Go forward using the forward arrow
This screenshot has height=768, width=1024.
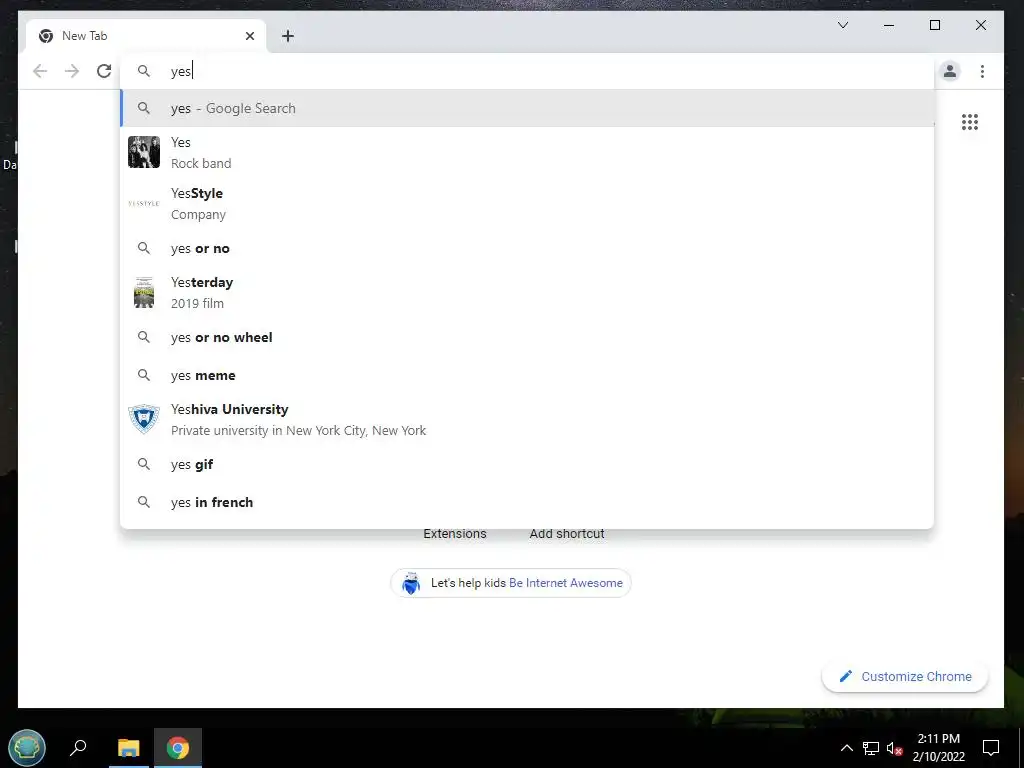click(72, 71)
